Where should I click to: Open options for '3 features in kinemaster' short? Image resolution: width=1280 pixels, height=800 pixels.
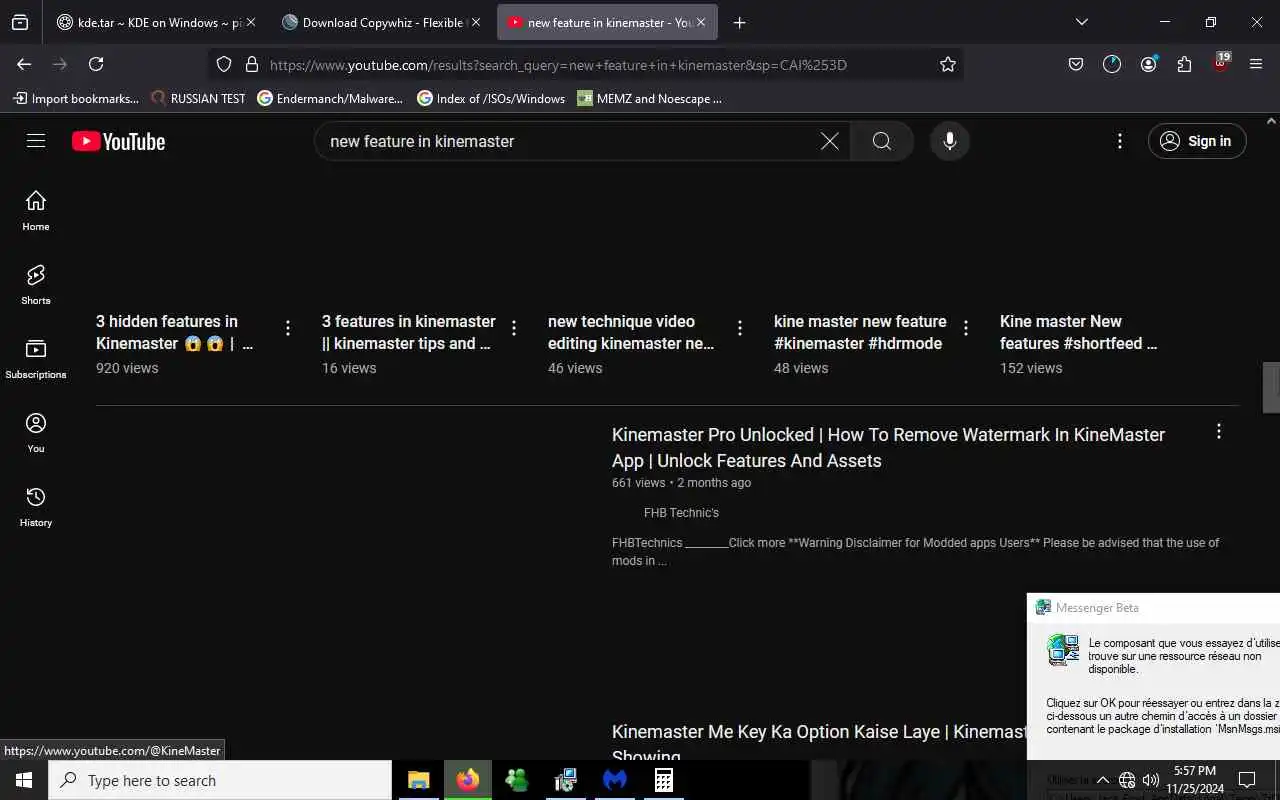514,328
